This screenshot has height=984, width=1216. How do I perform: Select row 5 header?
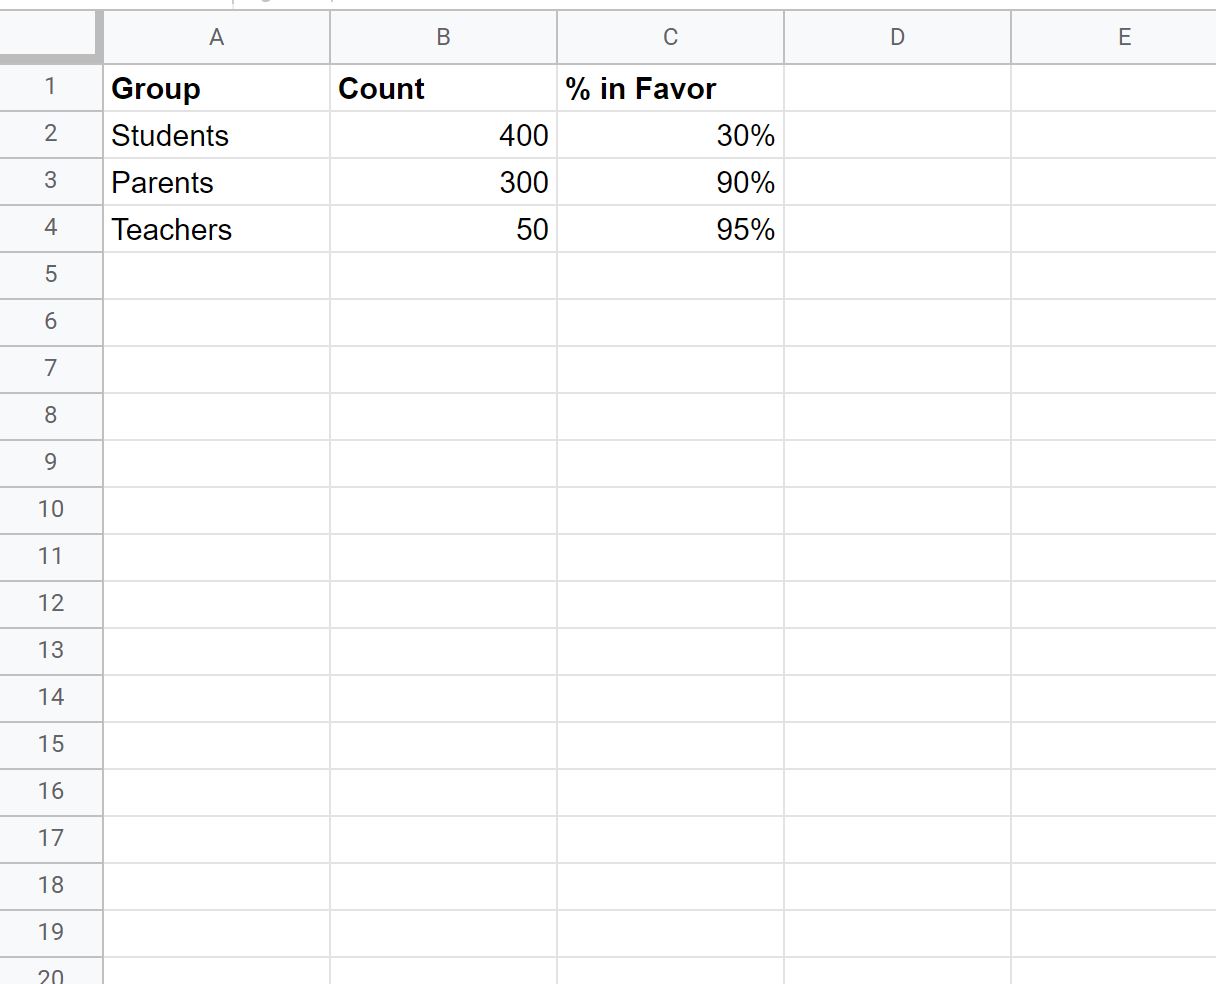click(x=51, y=275)
